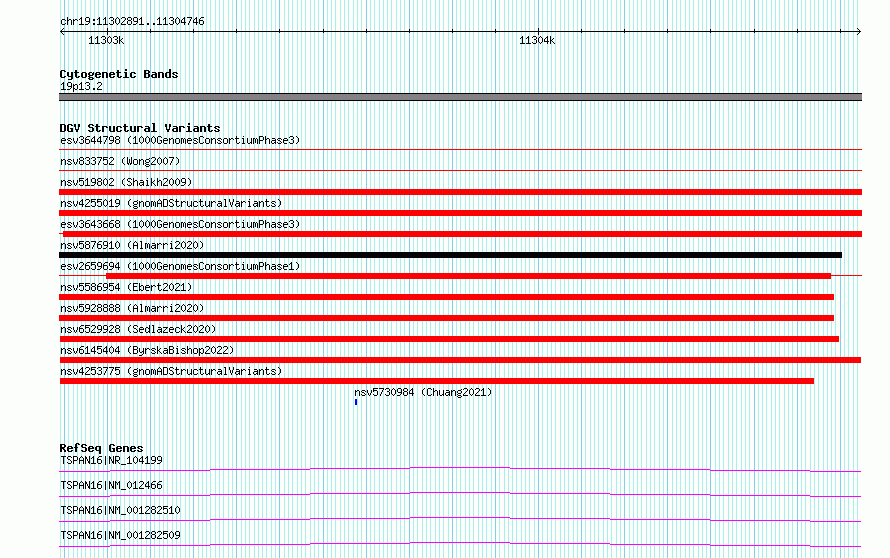Open variant esv3644798 label
Screen dimensions: 890x558
coord(180,140)
